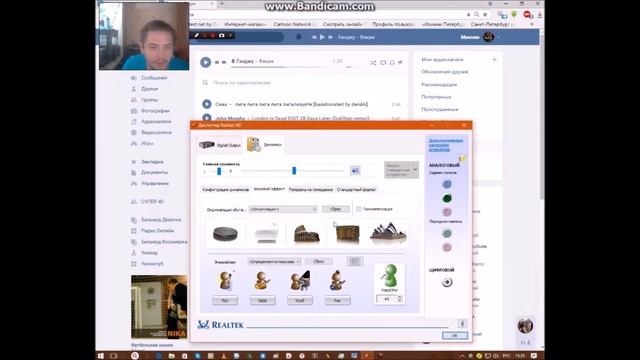The height and width of the screenshot is (360, 640).
Task: Click the Рок equalizer button
Action: pyautogui.click(x=337, y=301)
